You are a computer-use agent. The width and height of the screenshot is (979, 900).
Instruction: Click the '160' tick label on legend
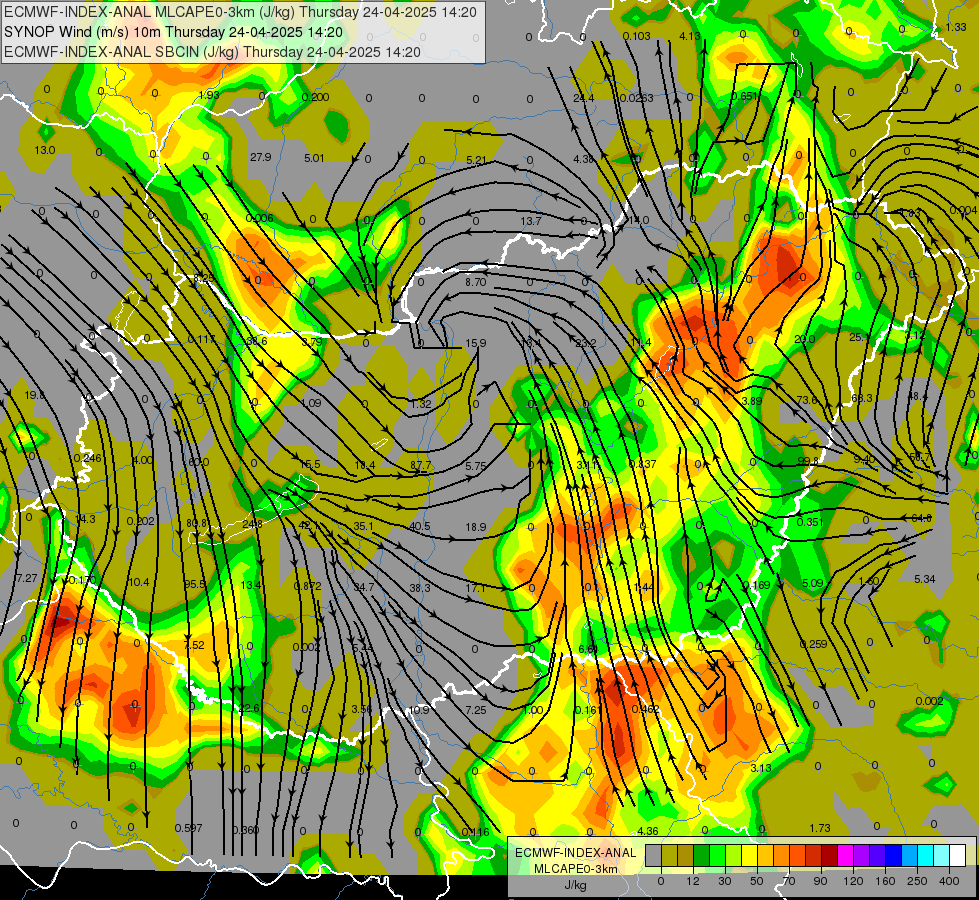tap(885, 881)
